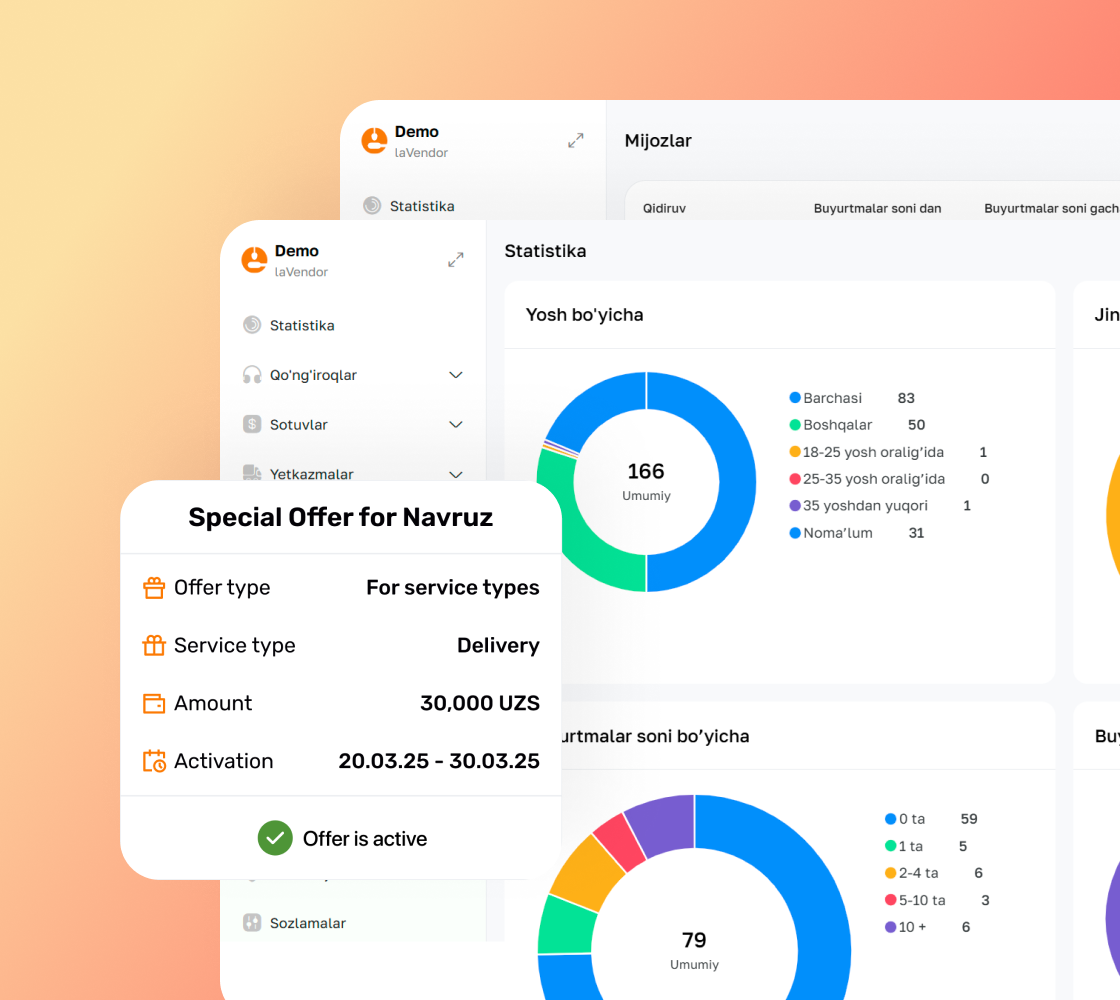1120x1000 pixels.
Task: Click the Noma'lum blue legend dot
Action: tap(794, 533)
